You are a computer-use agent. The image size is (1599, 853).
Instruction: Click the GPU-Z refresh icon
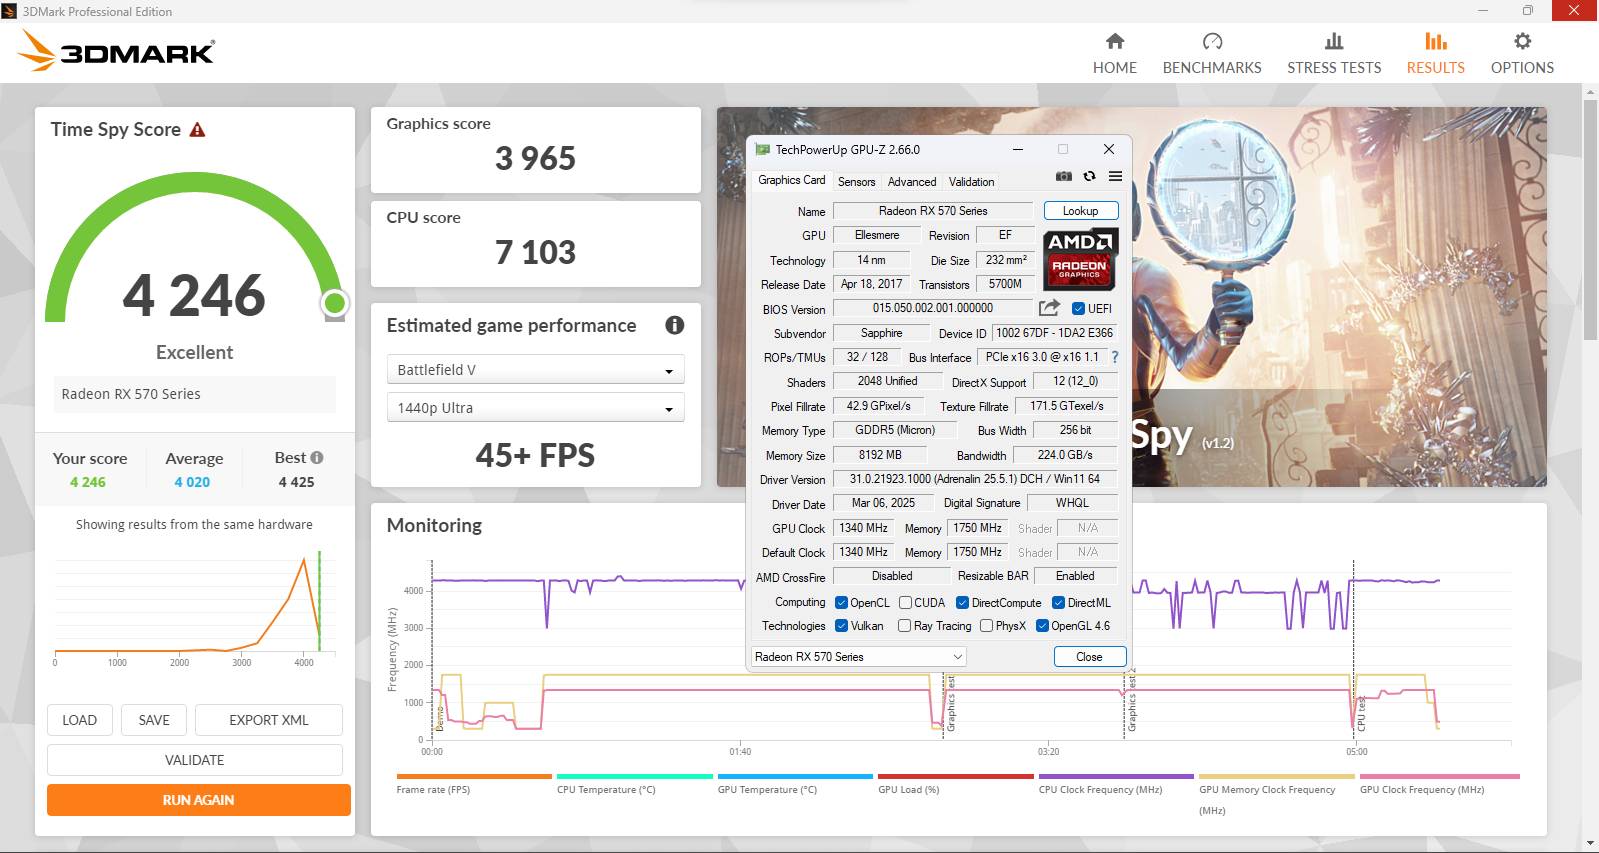click(1089, 176)
